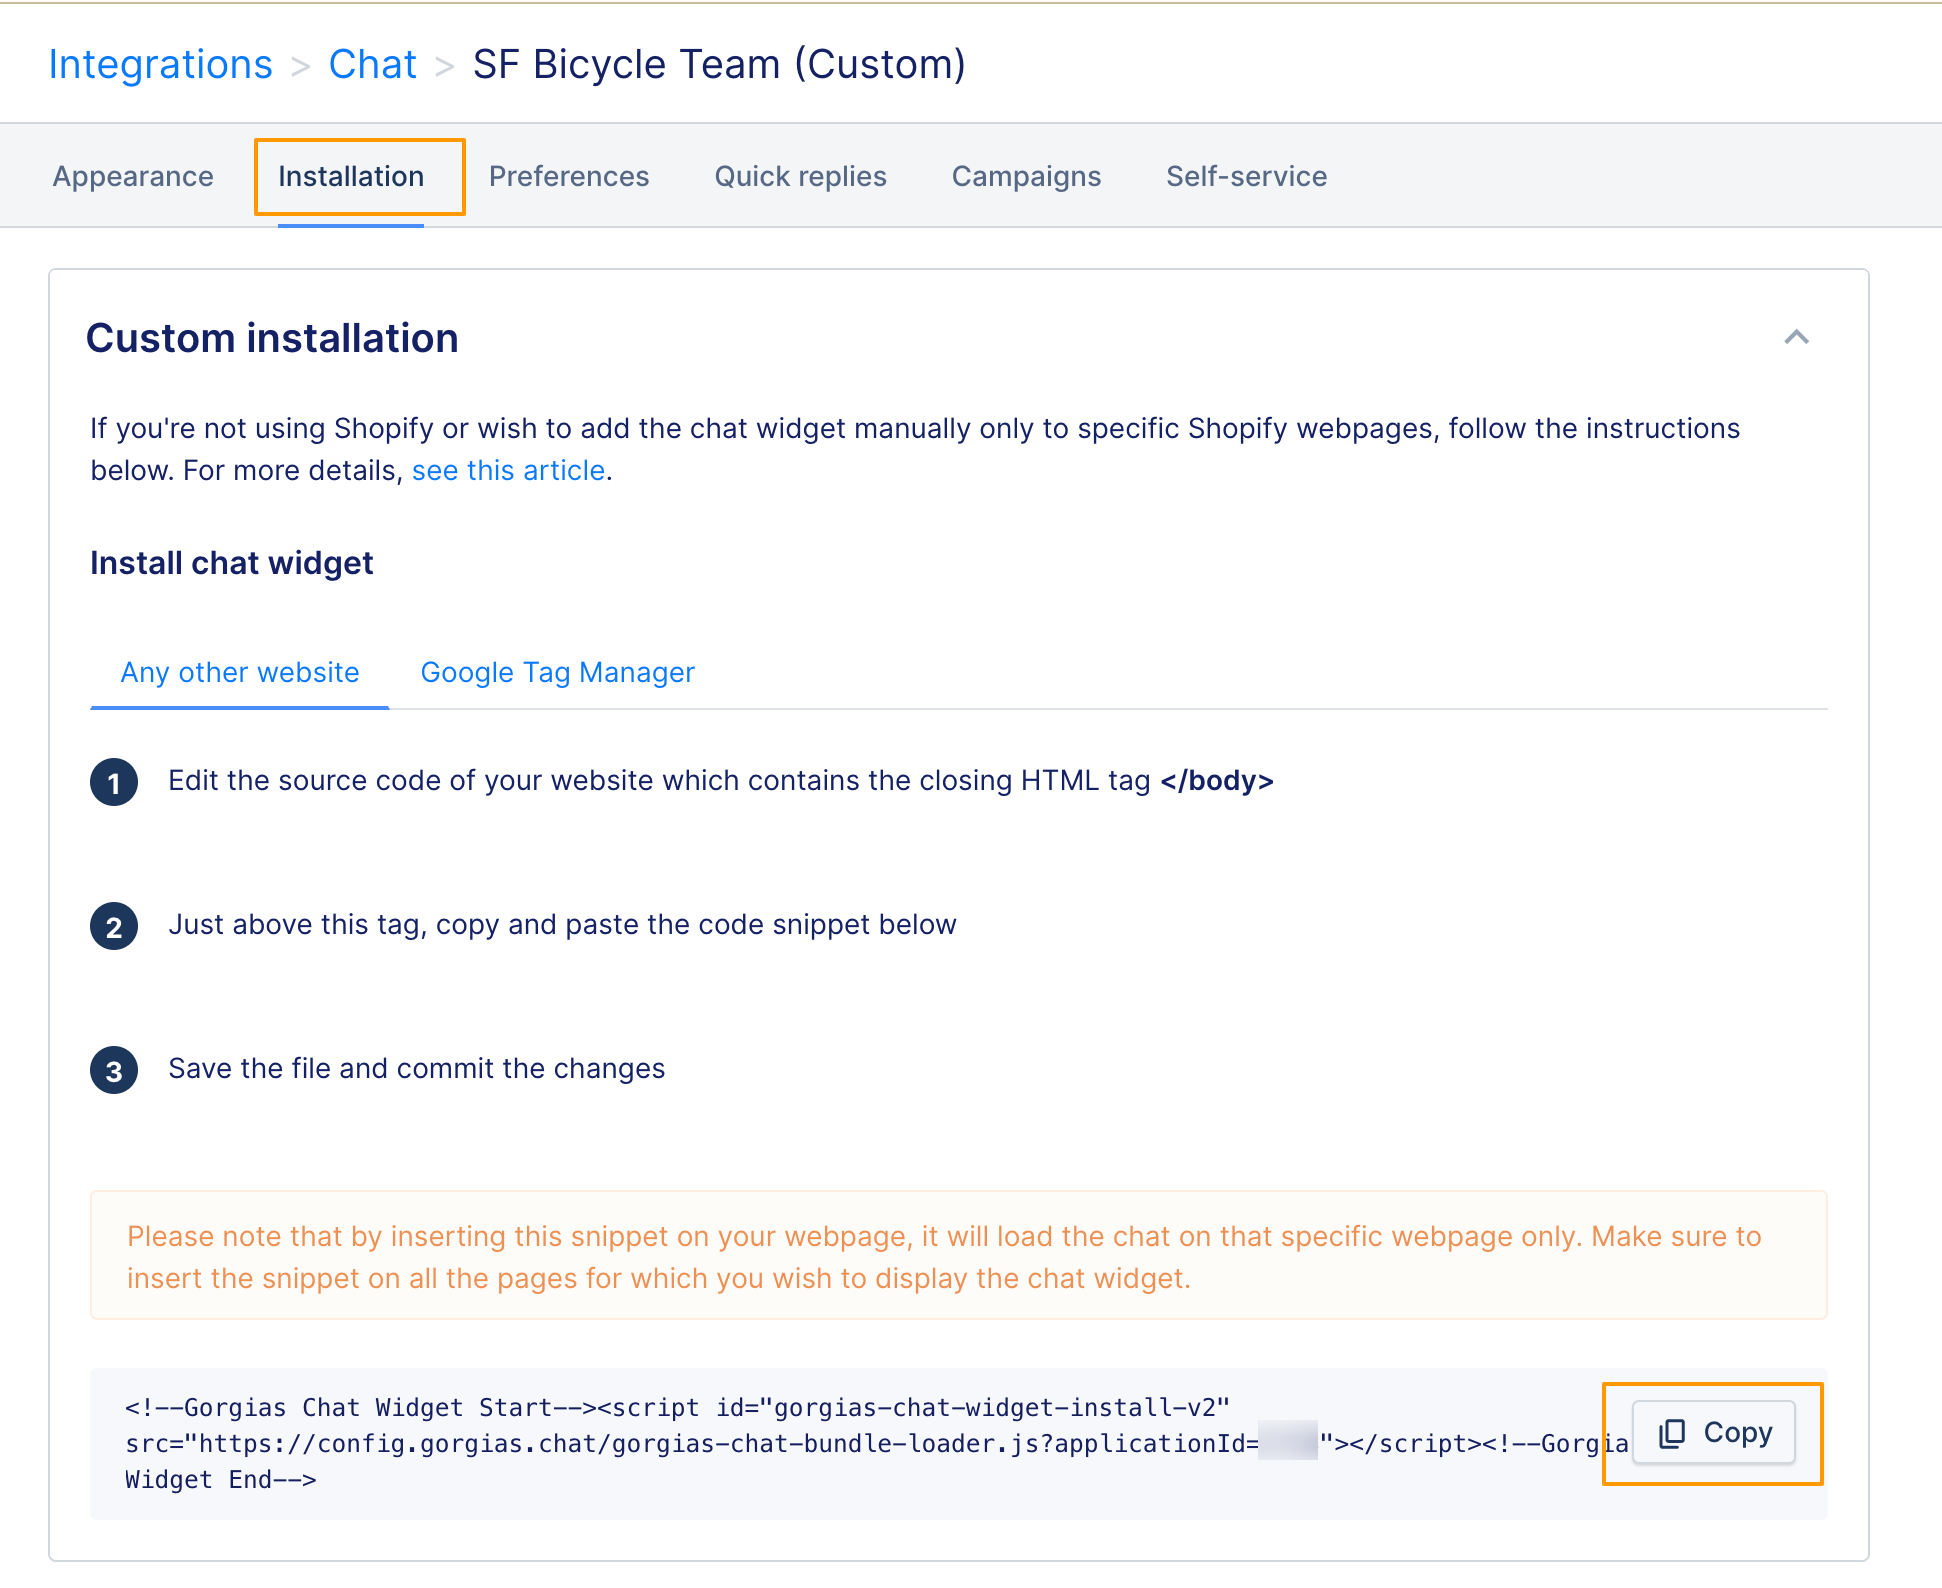Viewport: 1942px width, 1588px height.
Task: Open the Campaigns tab
Action: [1026, 176]
